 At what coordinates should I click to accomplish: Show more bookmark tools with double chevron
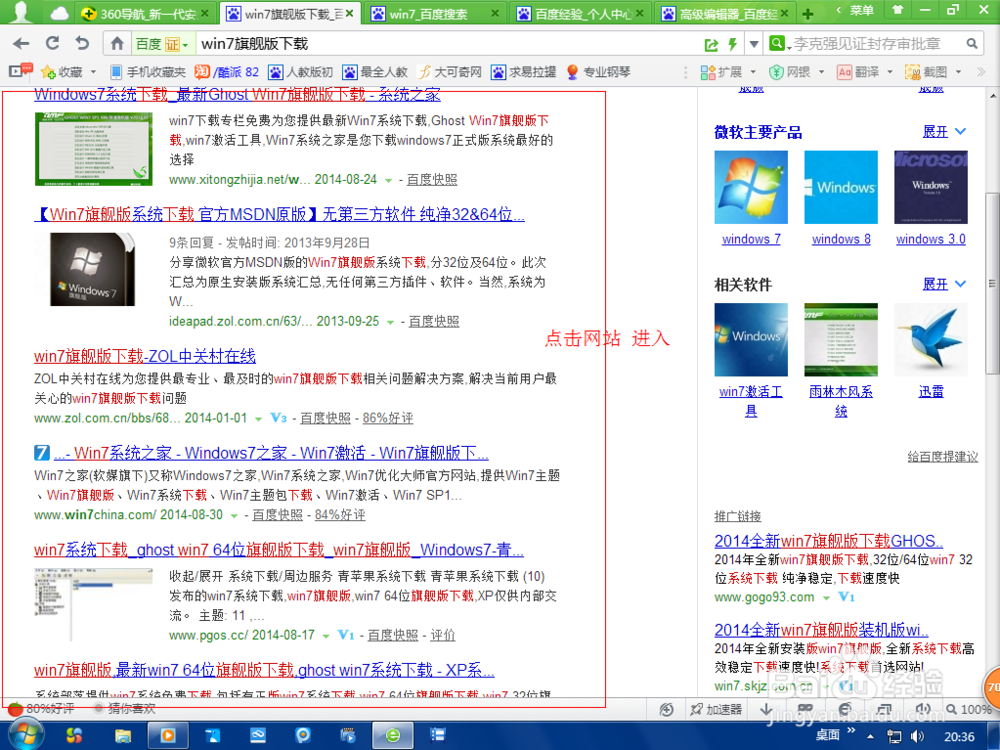pos(981,71)
